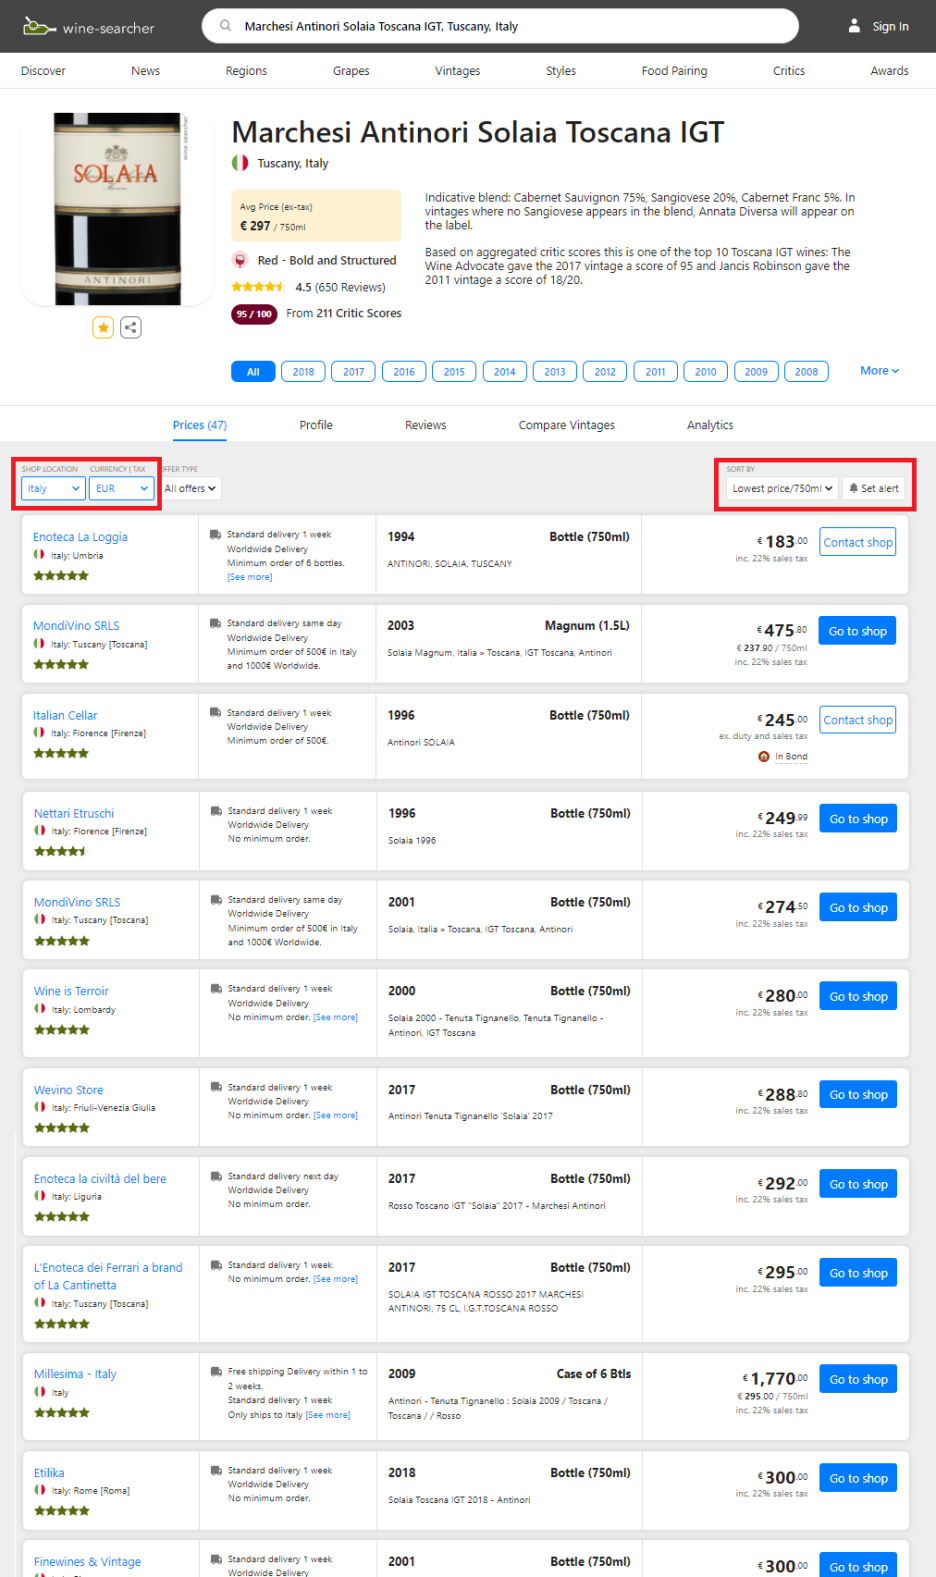
Task: Open the Lowest price/750ml sort dropdown
Action: (x=782, y=488)
